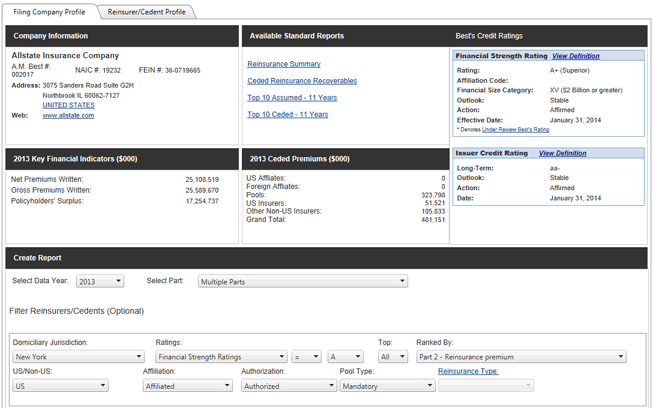Open the Reinsurance Summary report
Viewport: 653px width, 408px height.
[x=284, y=64]
